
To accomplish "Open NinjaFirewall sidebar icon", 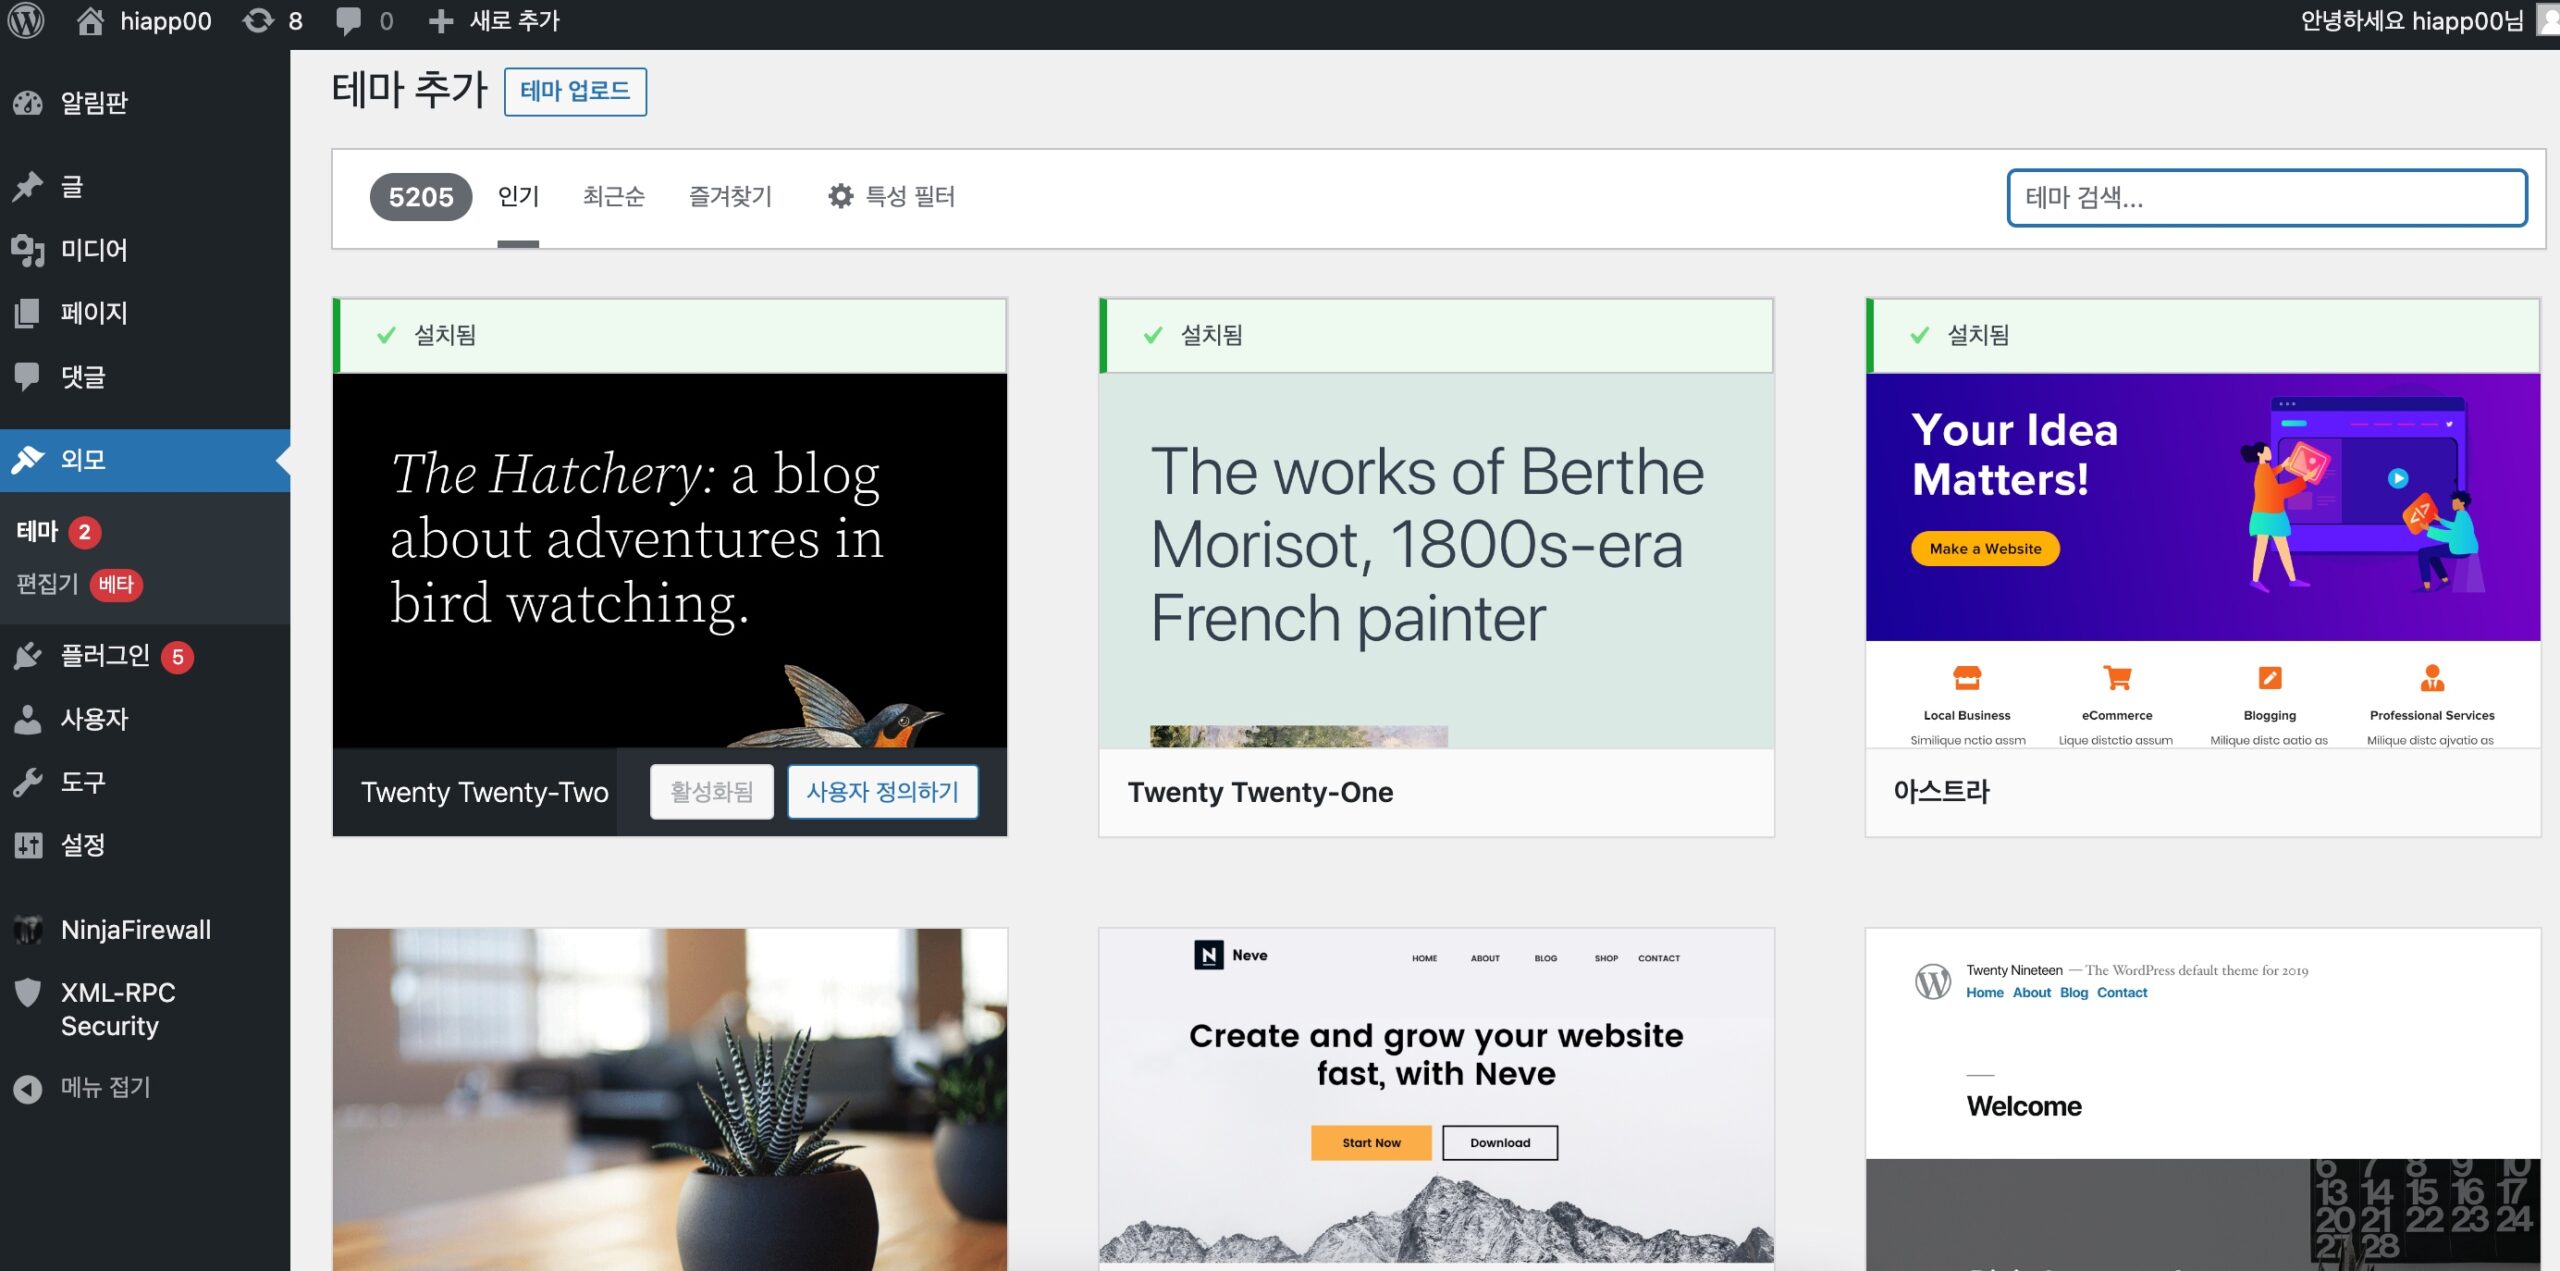I will point(28,930).
